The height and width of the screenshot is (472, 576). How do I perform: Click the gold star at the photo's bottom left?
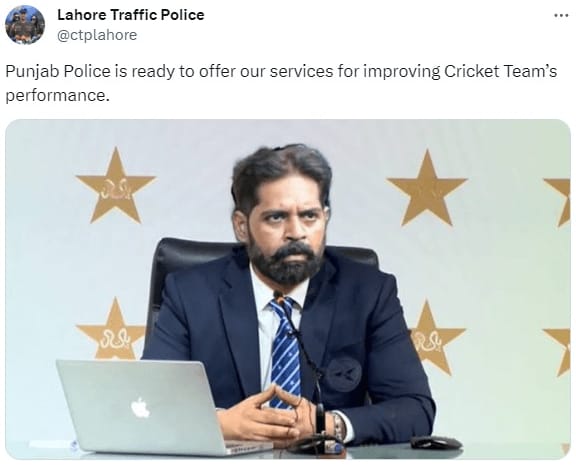(x=111, y=329)
